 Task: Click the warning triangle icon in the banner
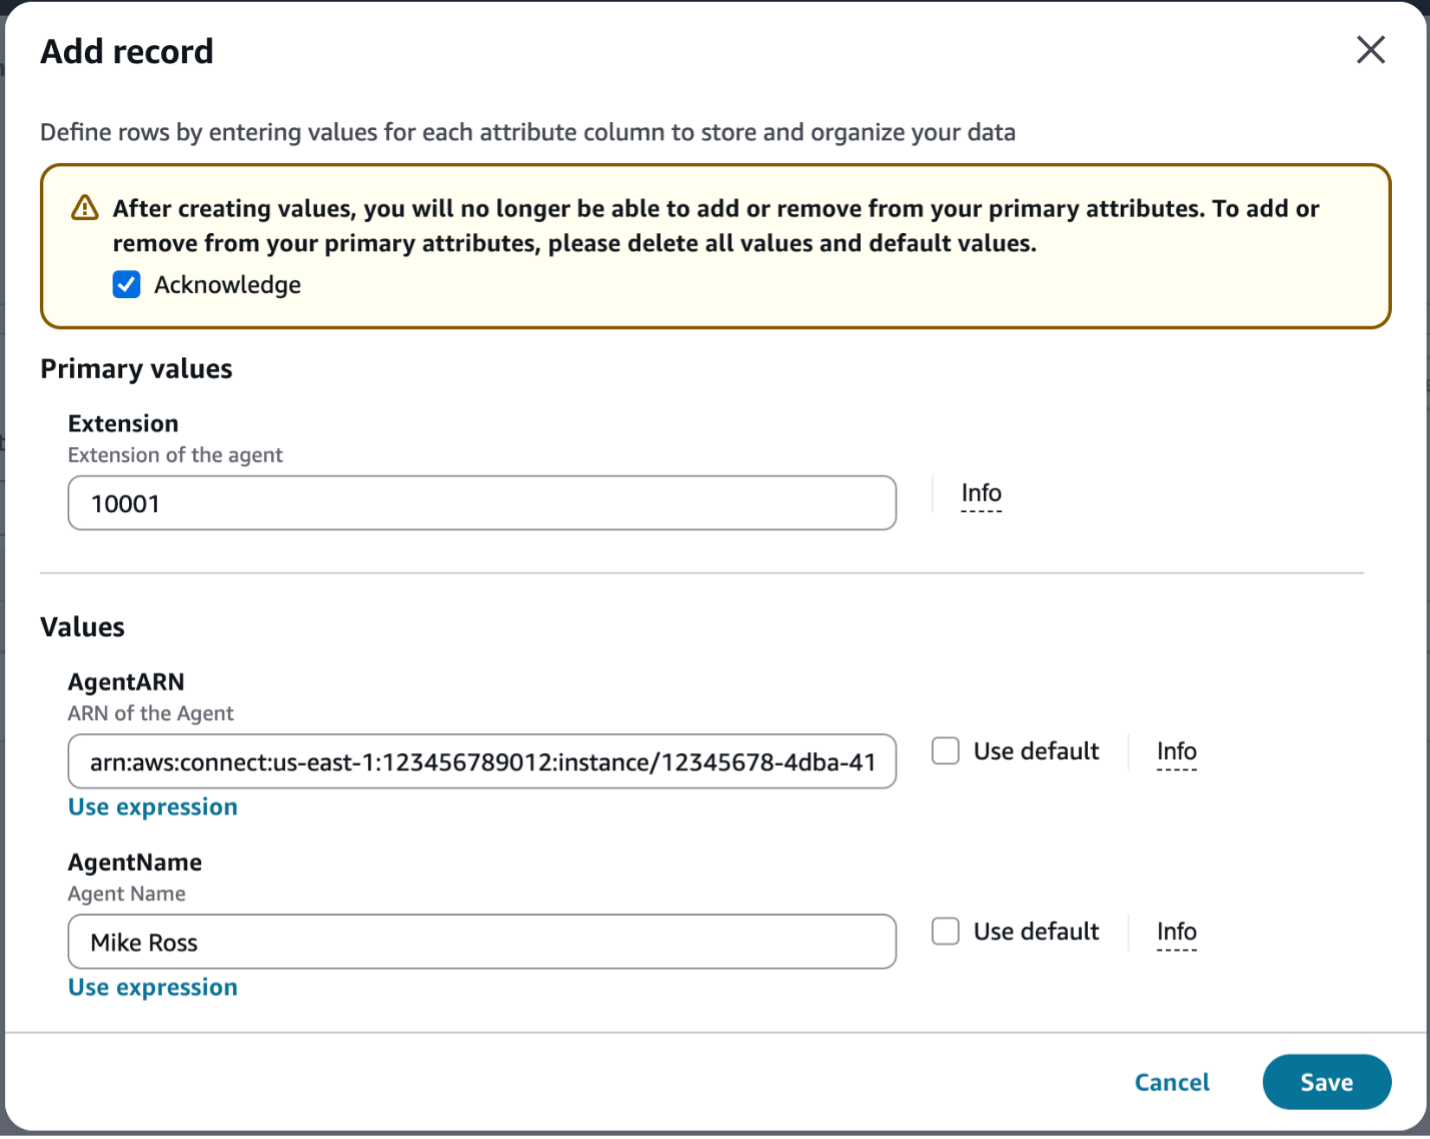pyautogui.click(x=85, y=207)
